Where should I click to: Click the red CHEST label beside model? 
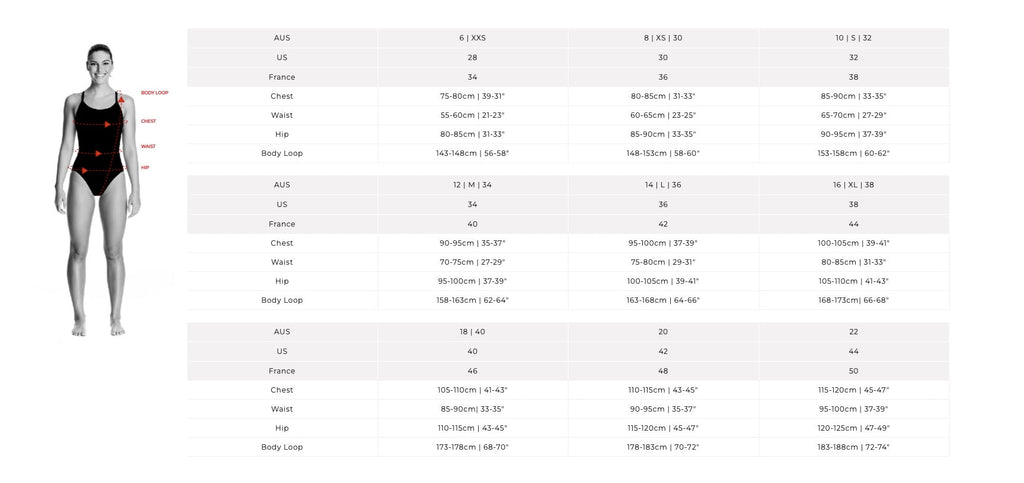pyautogui.click(x=148, y=121)
